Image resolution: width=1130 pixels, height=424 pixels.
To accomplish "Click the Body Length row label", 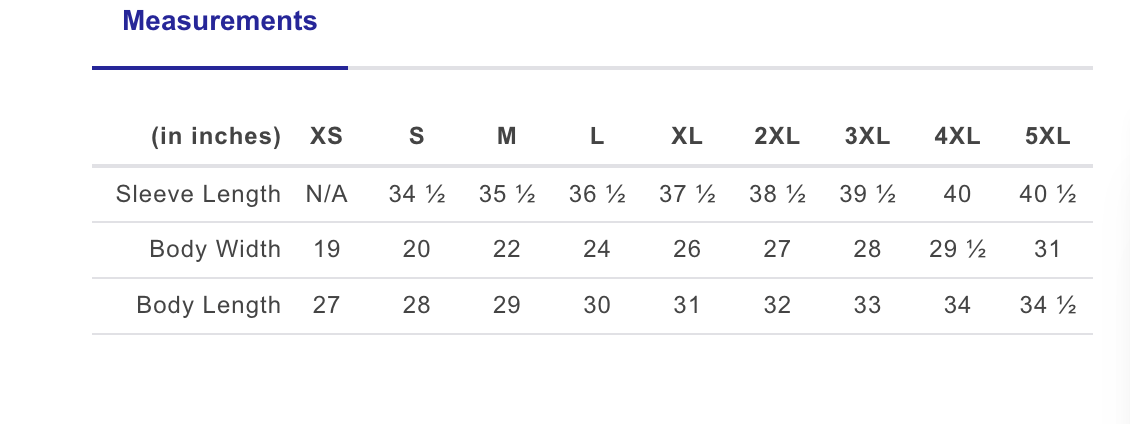I will 209,305.
